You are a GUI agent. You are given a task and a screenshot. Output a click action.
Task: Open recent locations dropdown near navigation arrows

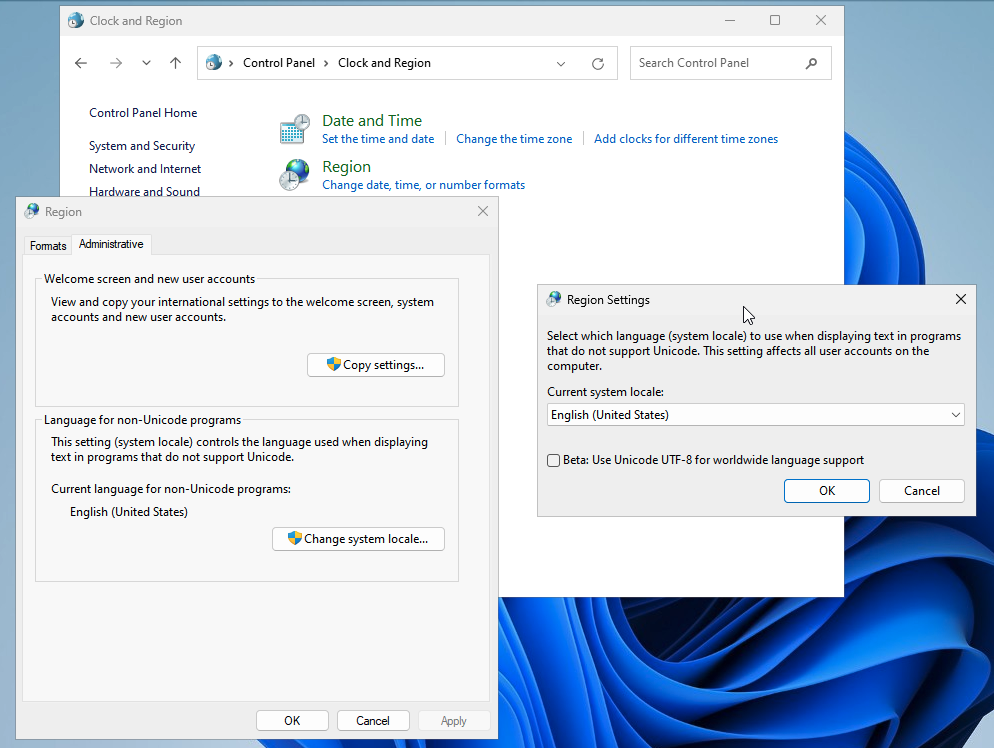pyautogui.click(x=146, y=63)
